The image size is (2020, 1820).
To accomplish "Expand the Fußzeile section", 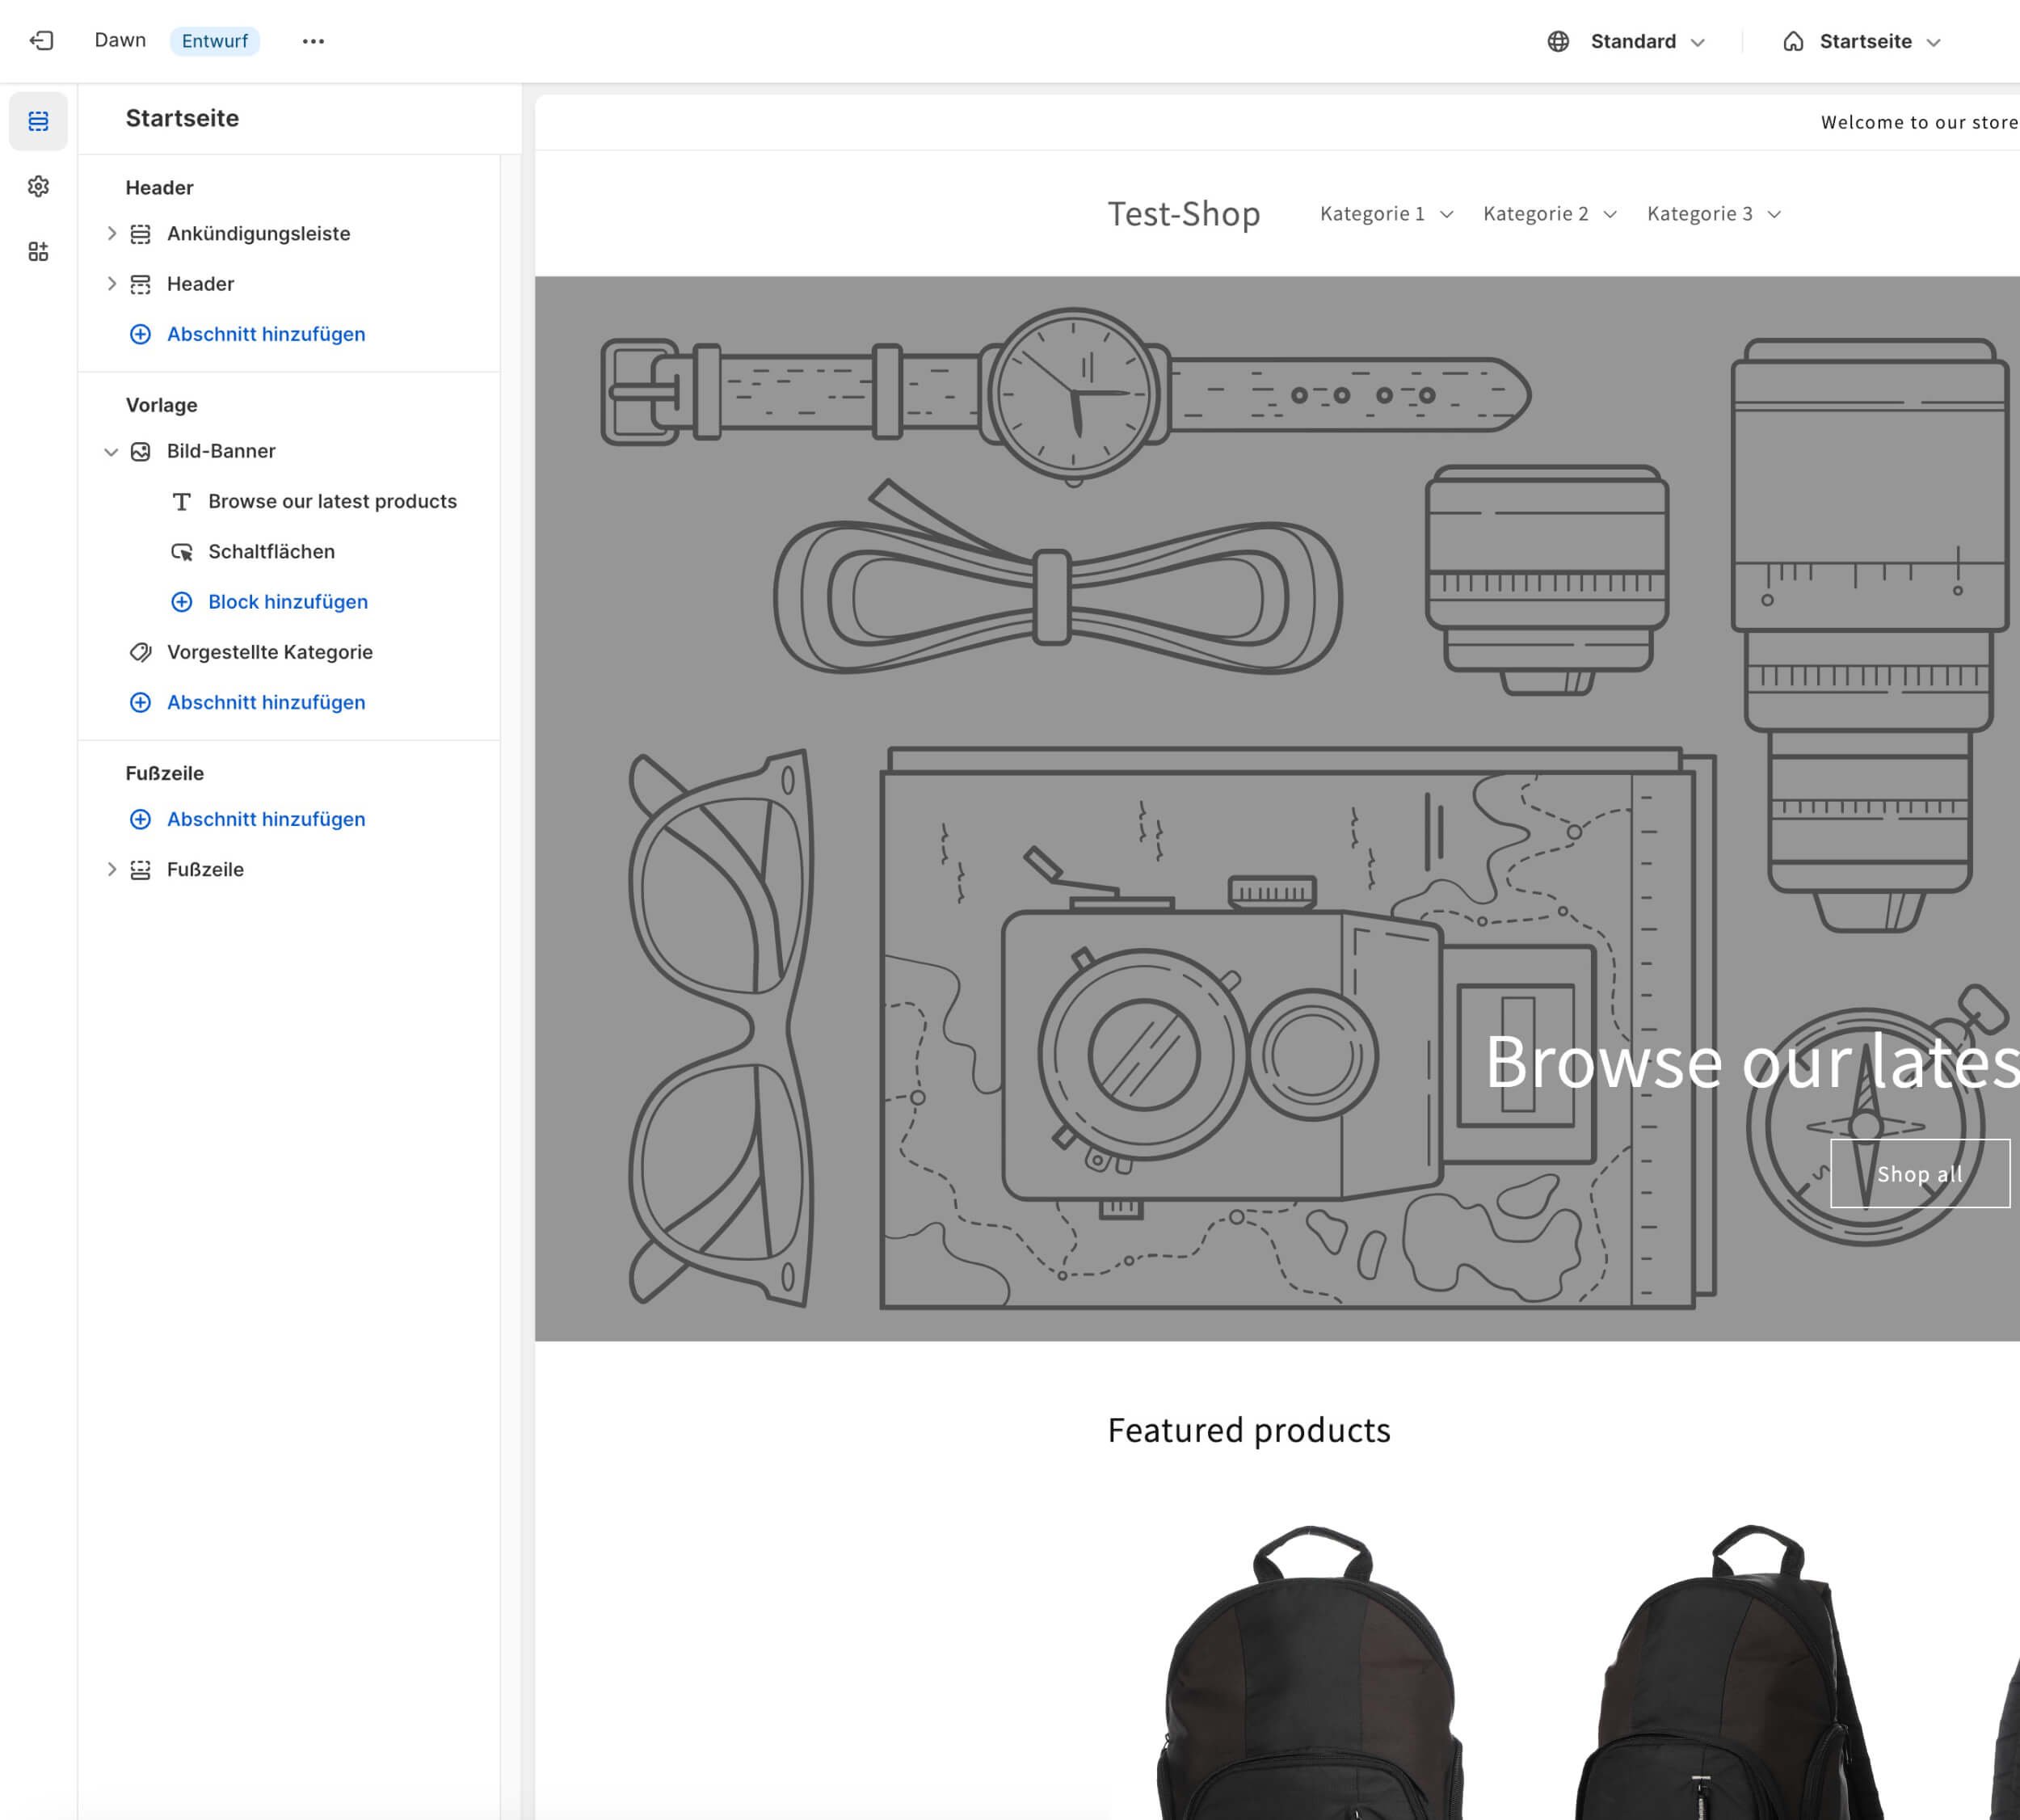I will 112,869.
